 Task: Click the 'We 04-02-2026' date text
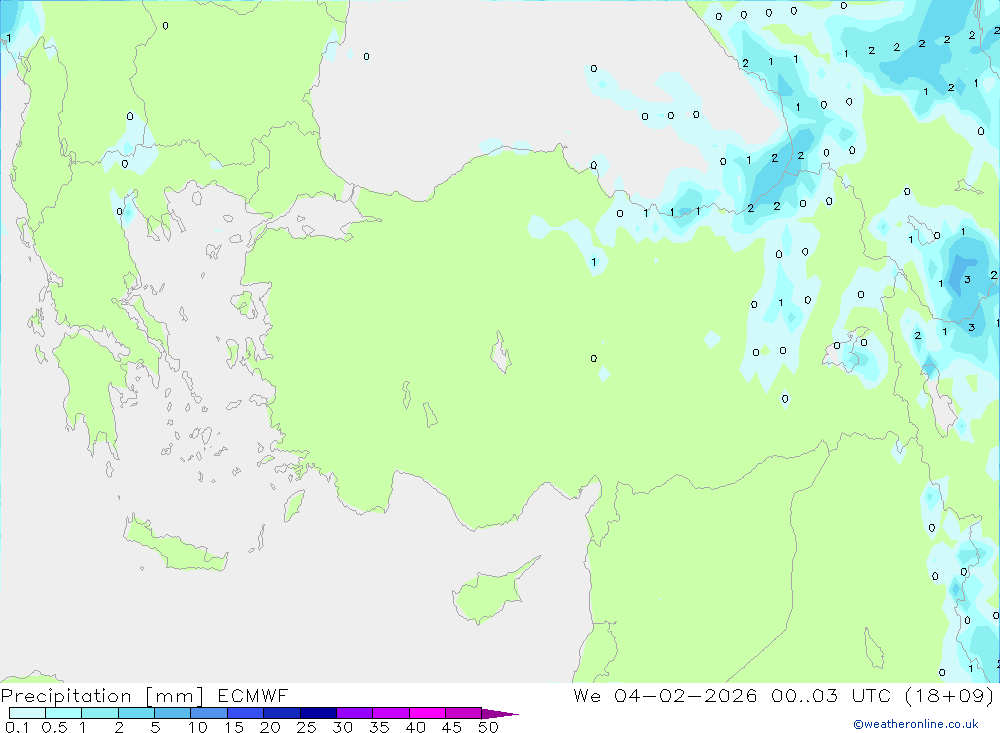[665, 695]
